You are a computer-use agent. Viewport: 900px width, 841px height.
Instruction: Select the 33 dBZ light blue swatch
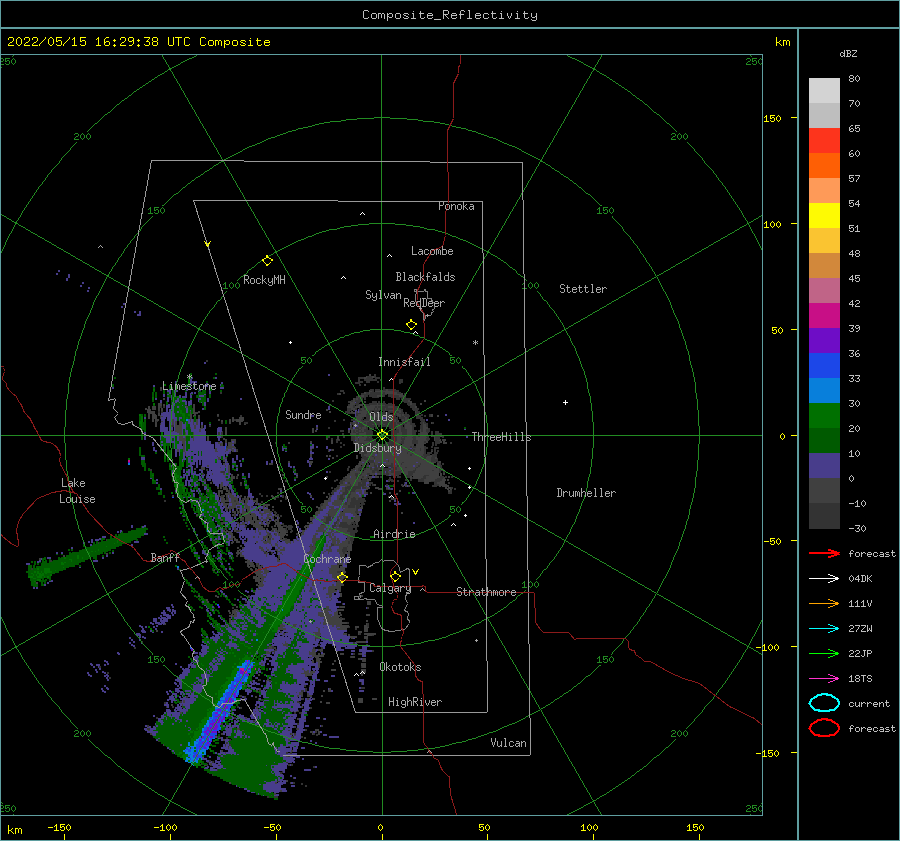tap(824, 390)
